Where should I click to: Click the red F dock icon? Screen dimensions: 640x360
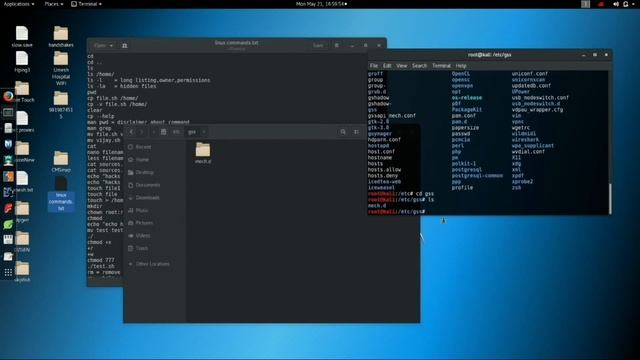tap(8, 208)
